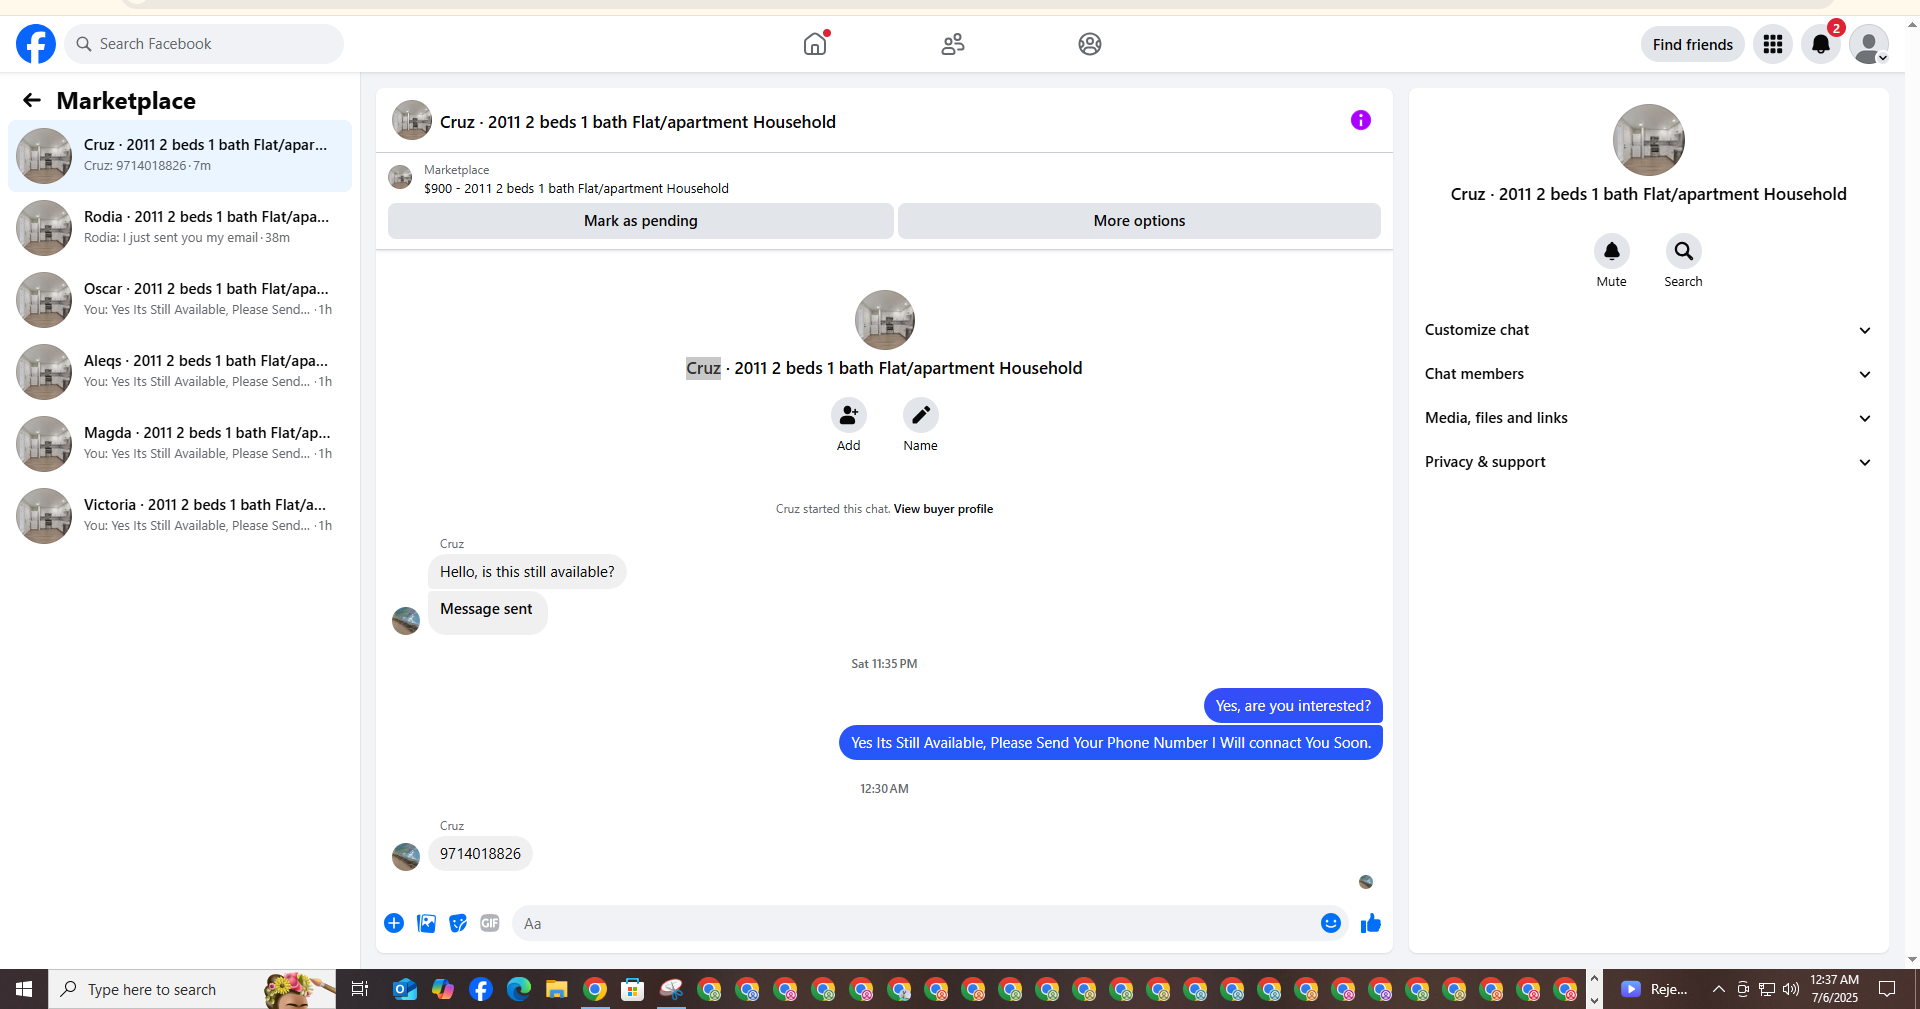
Task: Click the GIF icon in composer
Action: pos(490,923)
